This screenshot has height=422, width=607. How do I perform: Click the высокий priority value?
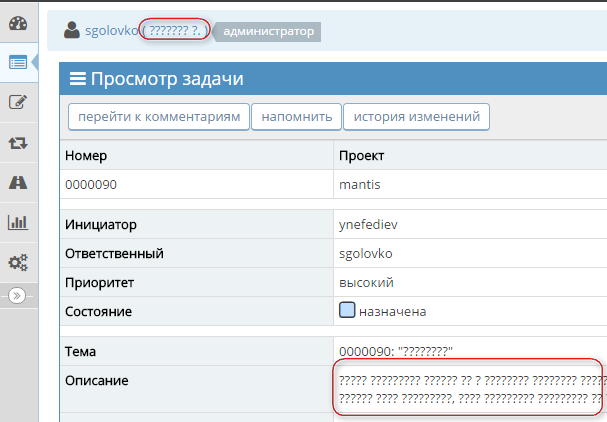pyautogui.click(x=366, y=282)
